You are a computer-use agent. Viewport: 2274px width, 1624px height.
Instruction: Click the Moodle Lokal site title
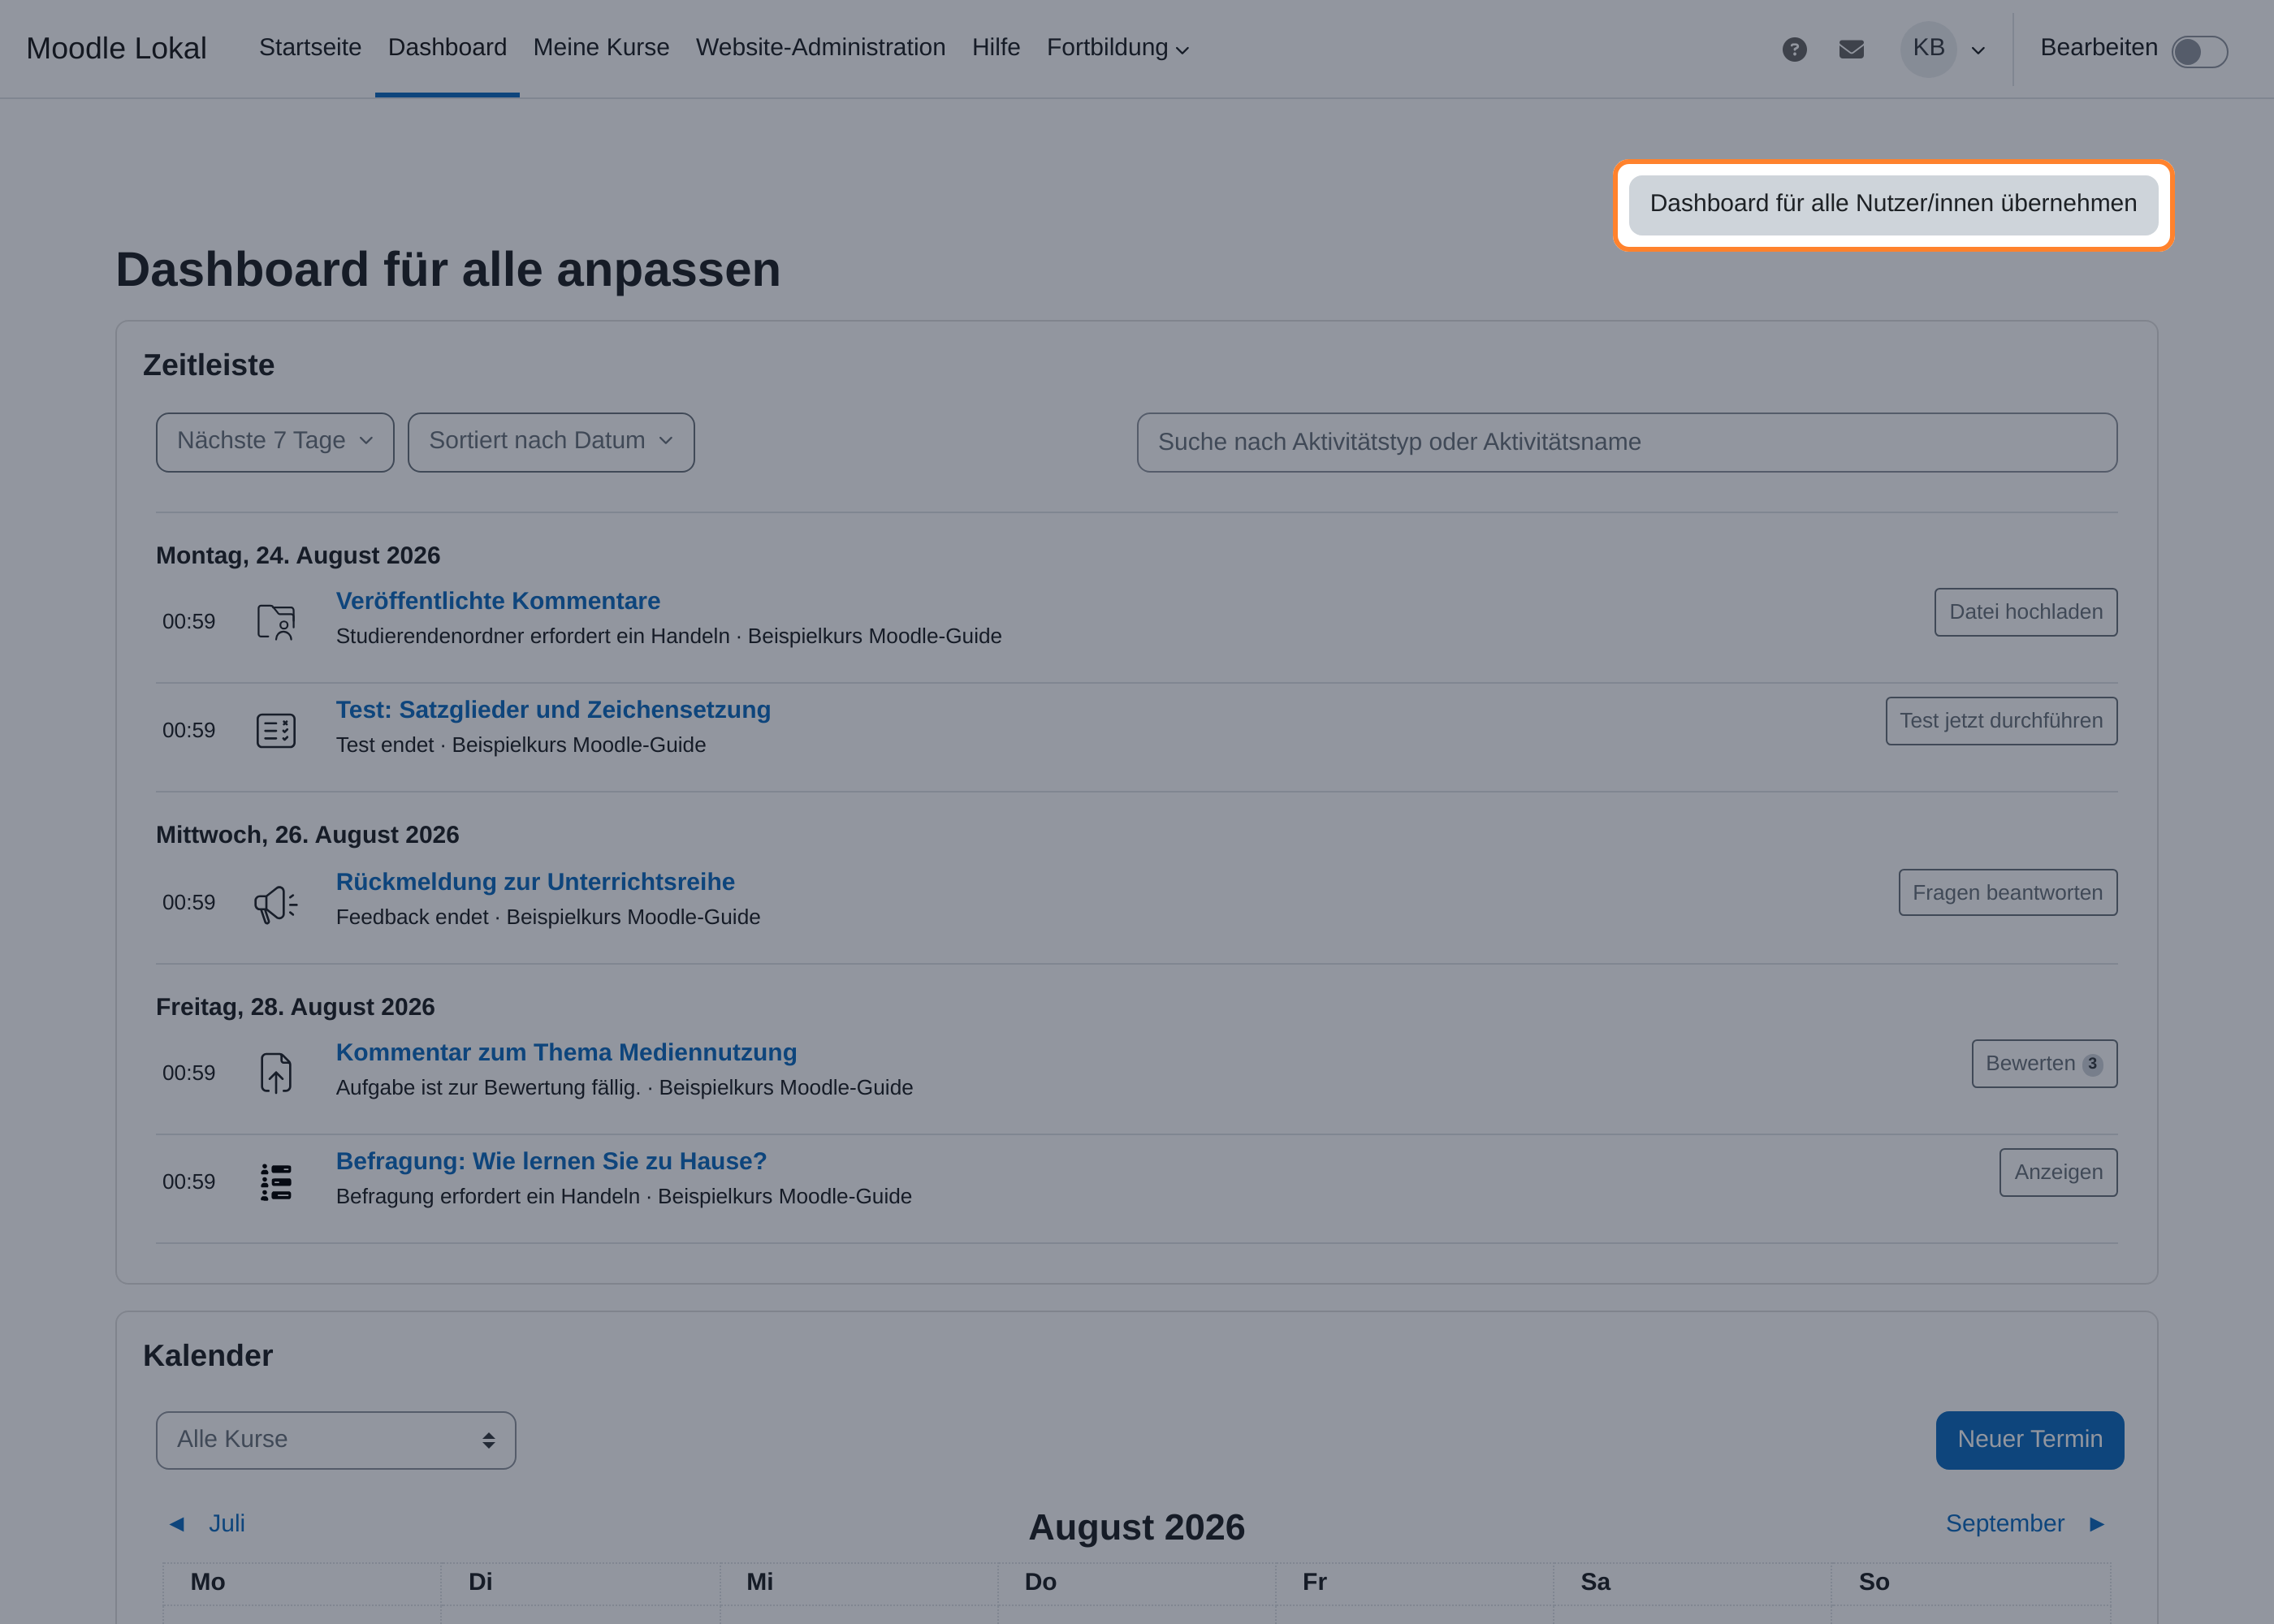click(x=116, y=48)
